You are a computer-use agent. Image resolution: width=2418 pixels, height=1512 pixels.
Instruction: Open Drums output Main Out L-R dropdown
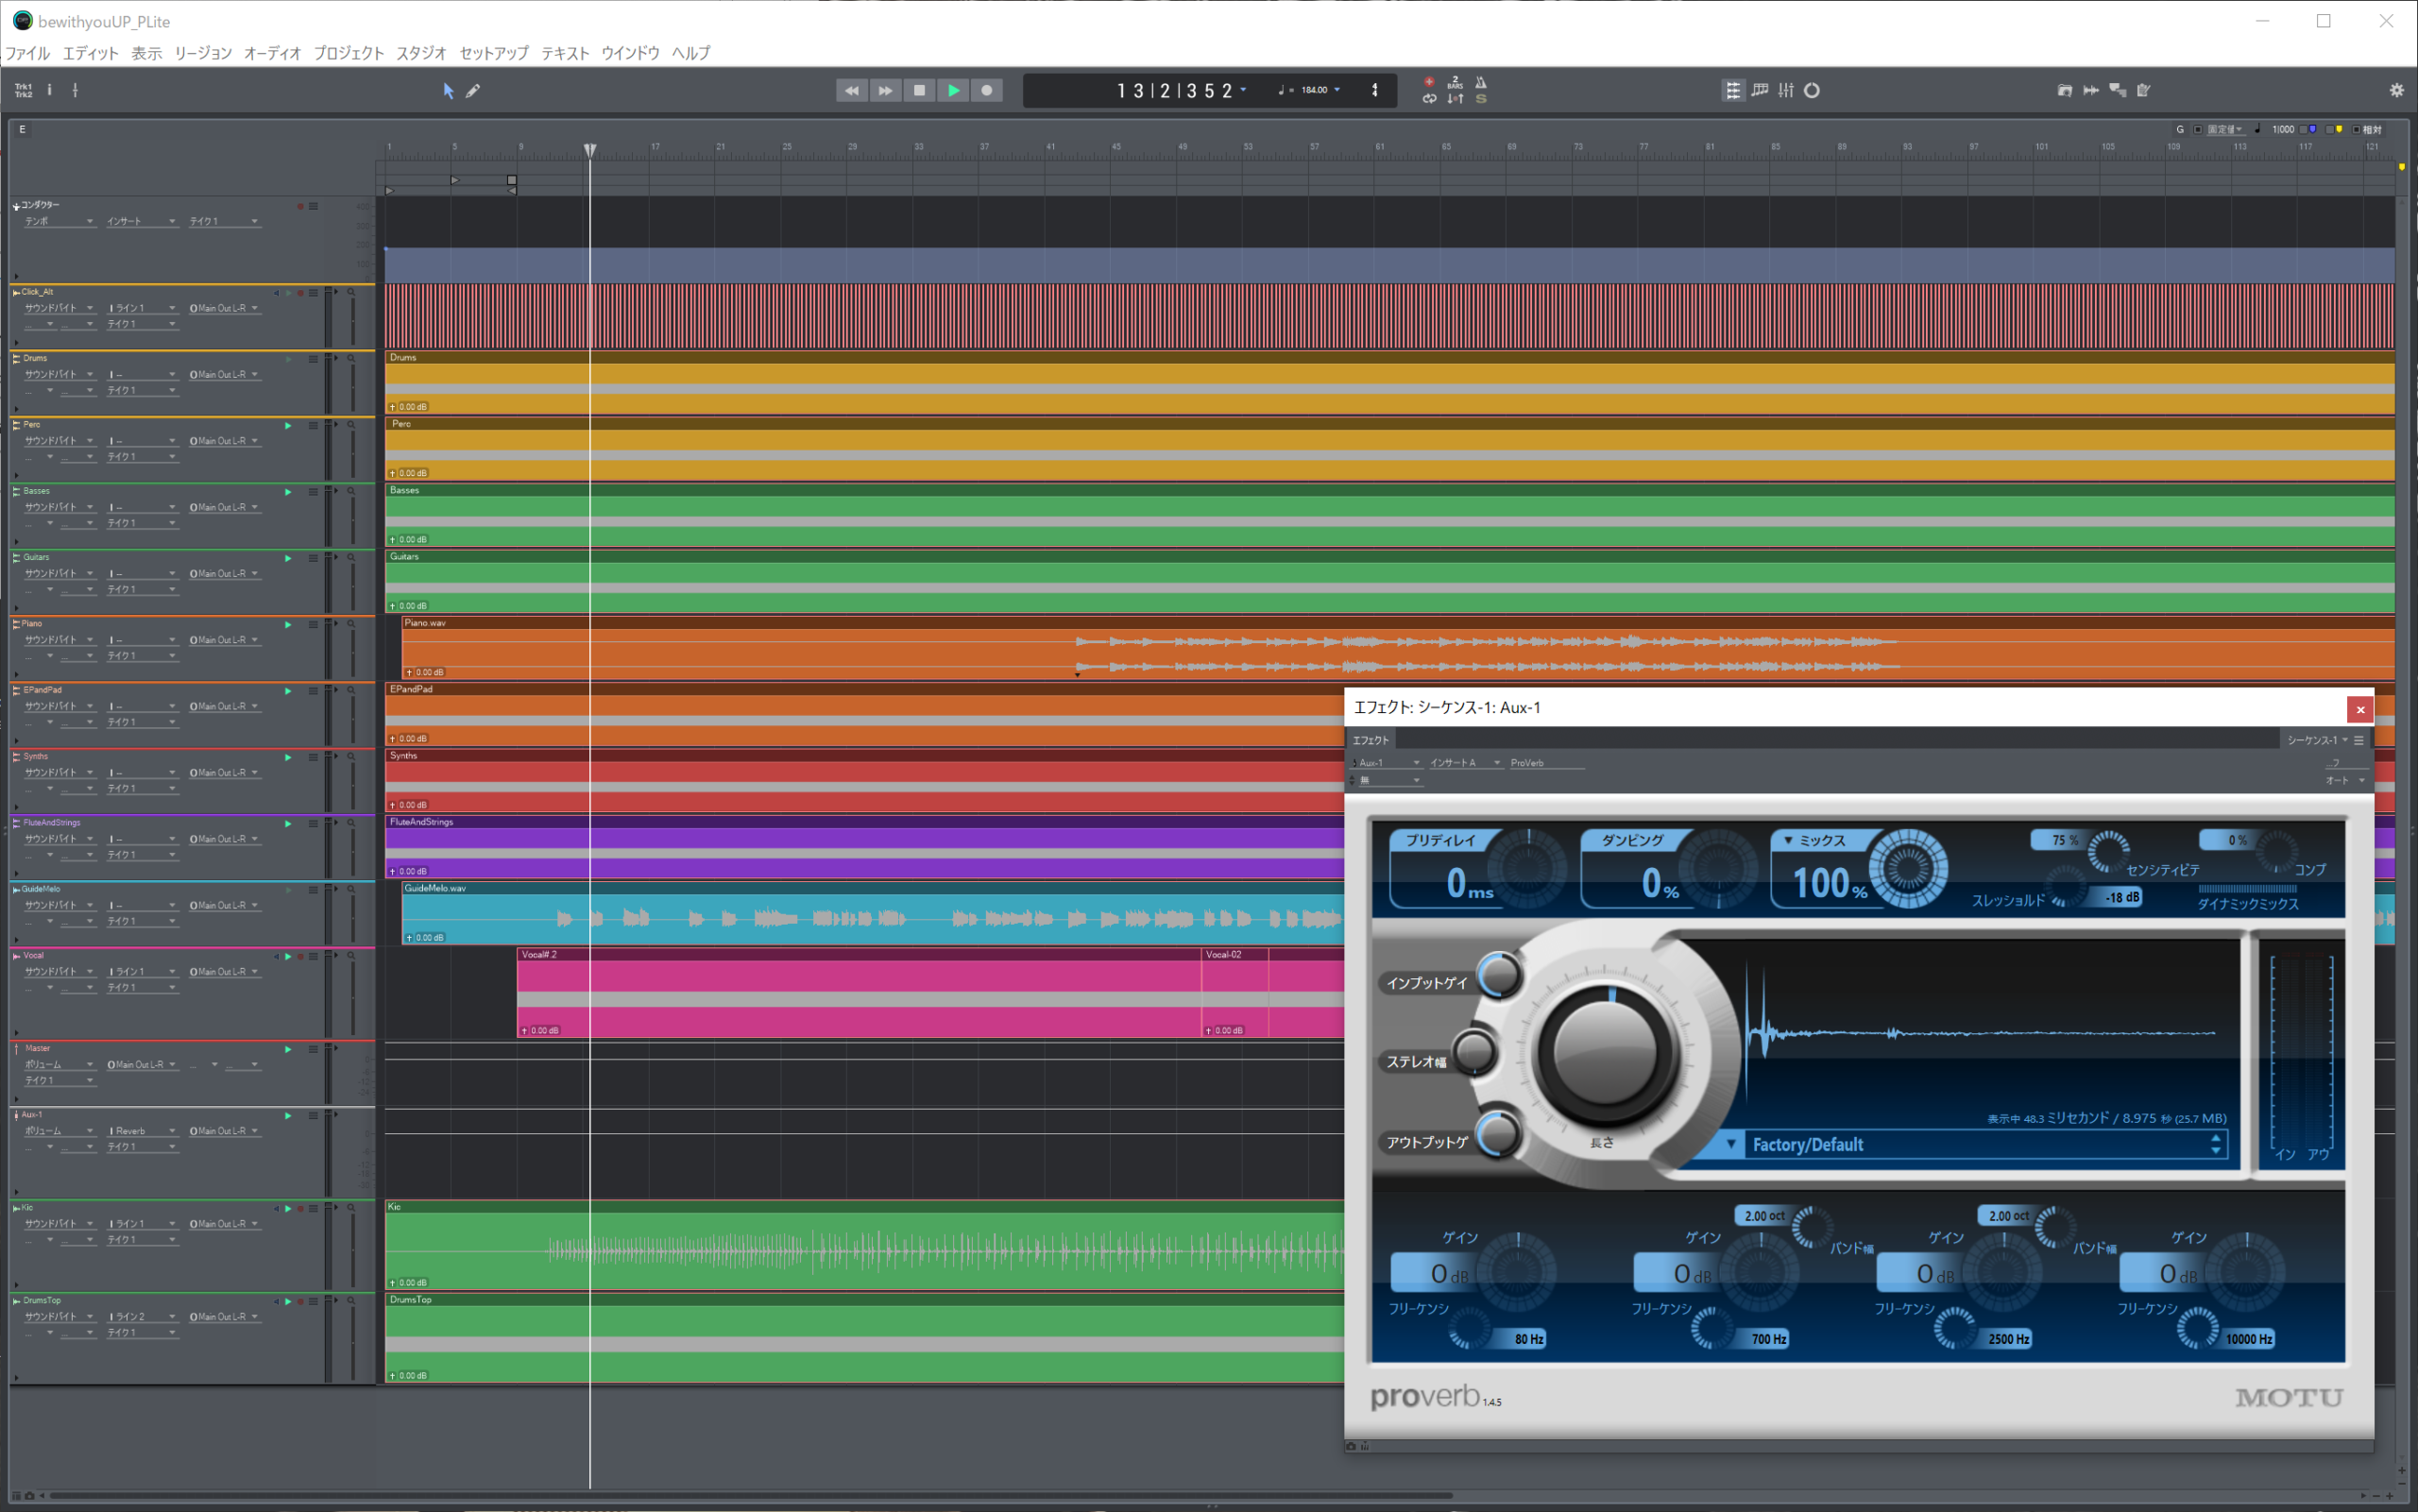[225, 375]
